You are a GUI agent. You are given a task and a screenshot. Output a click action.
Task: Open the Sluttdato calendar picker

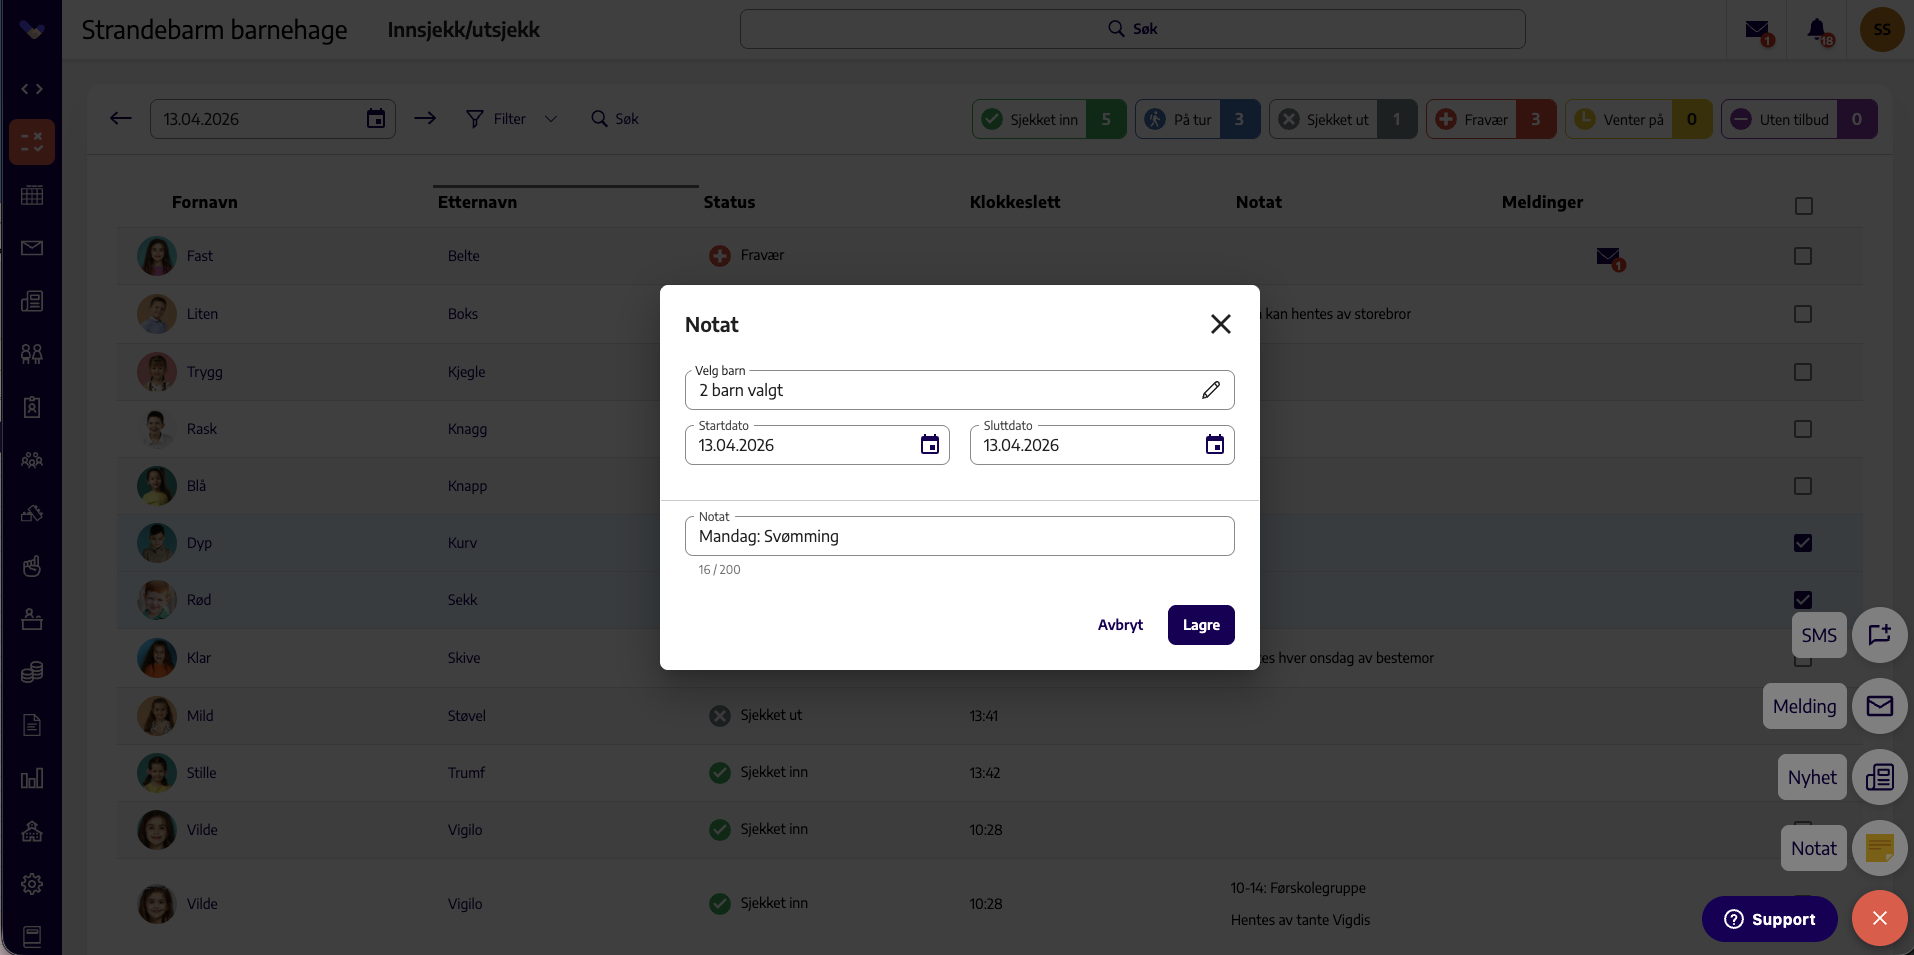click(x=1215, y=445)
